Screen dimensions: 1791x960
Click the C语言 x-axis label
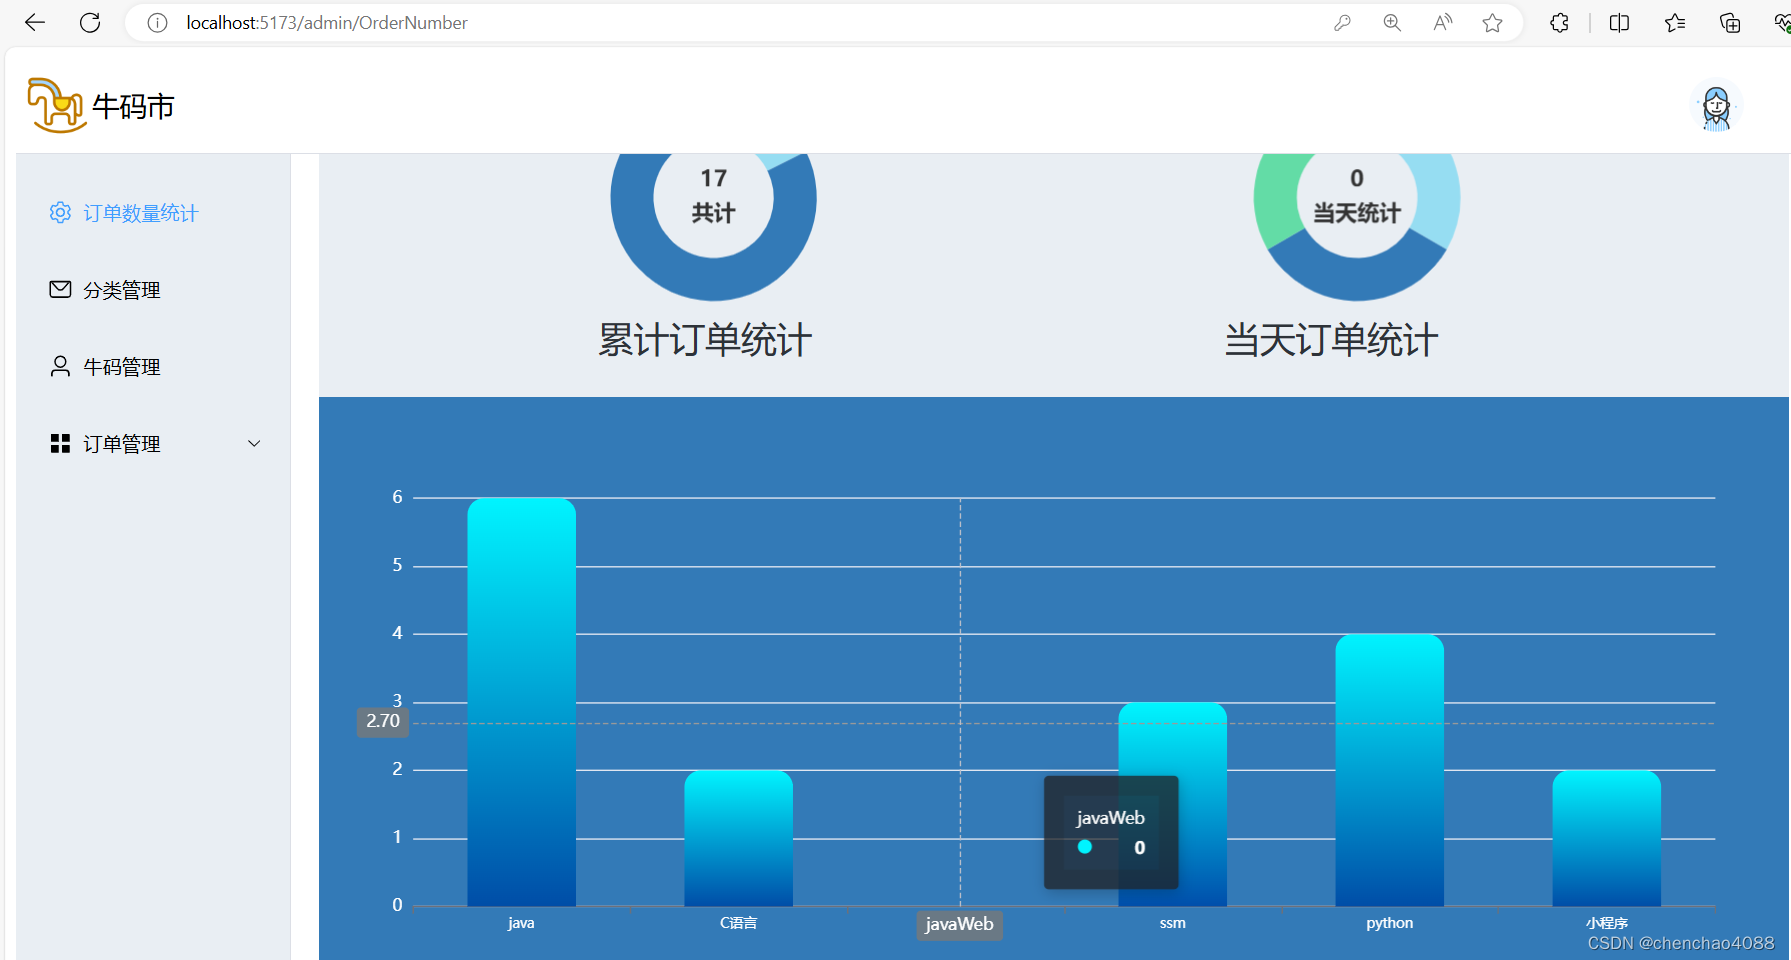738,923
